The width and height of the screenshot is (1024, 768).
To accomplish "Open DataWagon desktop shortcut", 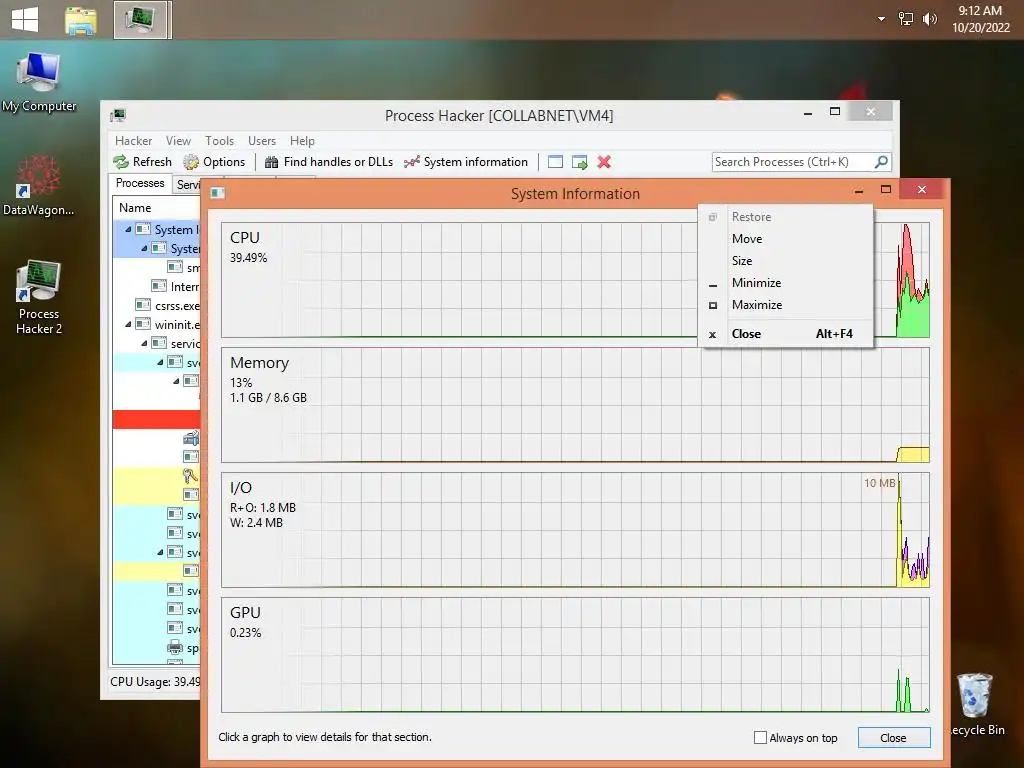I will 39,185.
